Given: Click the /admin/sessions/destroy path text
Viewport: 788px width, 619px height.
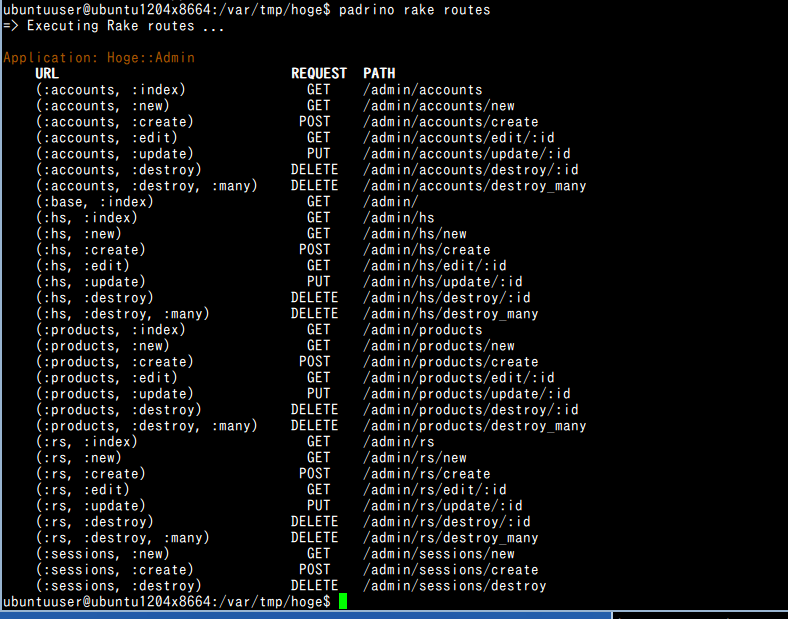Looking at the screenshot, I should click(x=455, y=585).
